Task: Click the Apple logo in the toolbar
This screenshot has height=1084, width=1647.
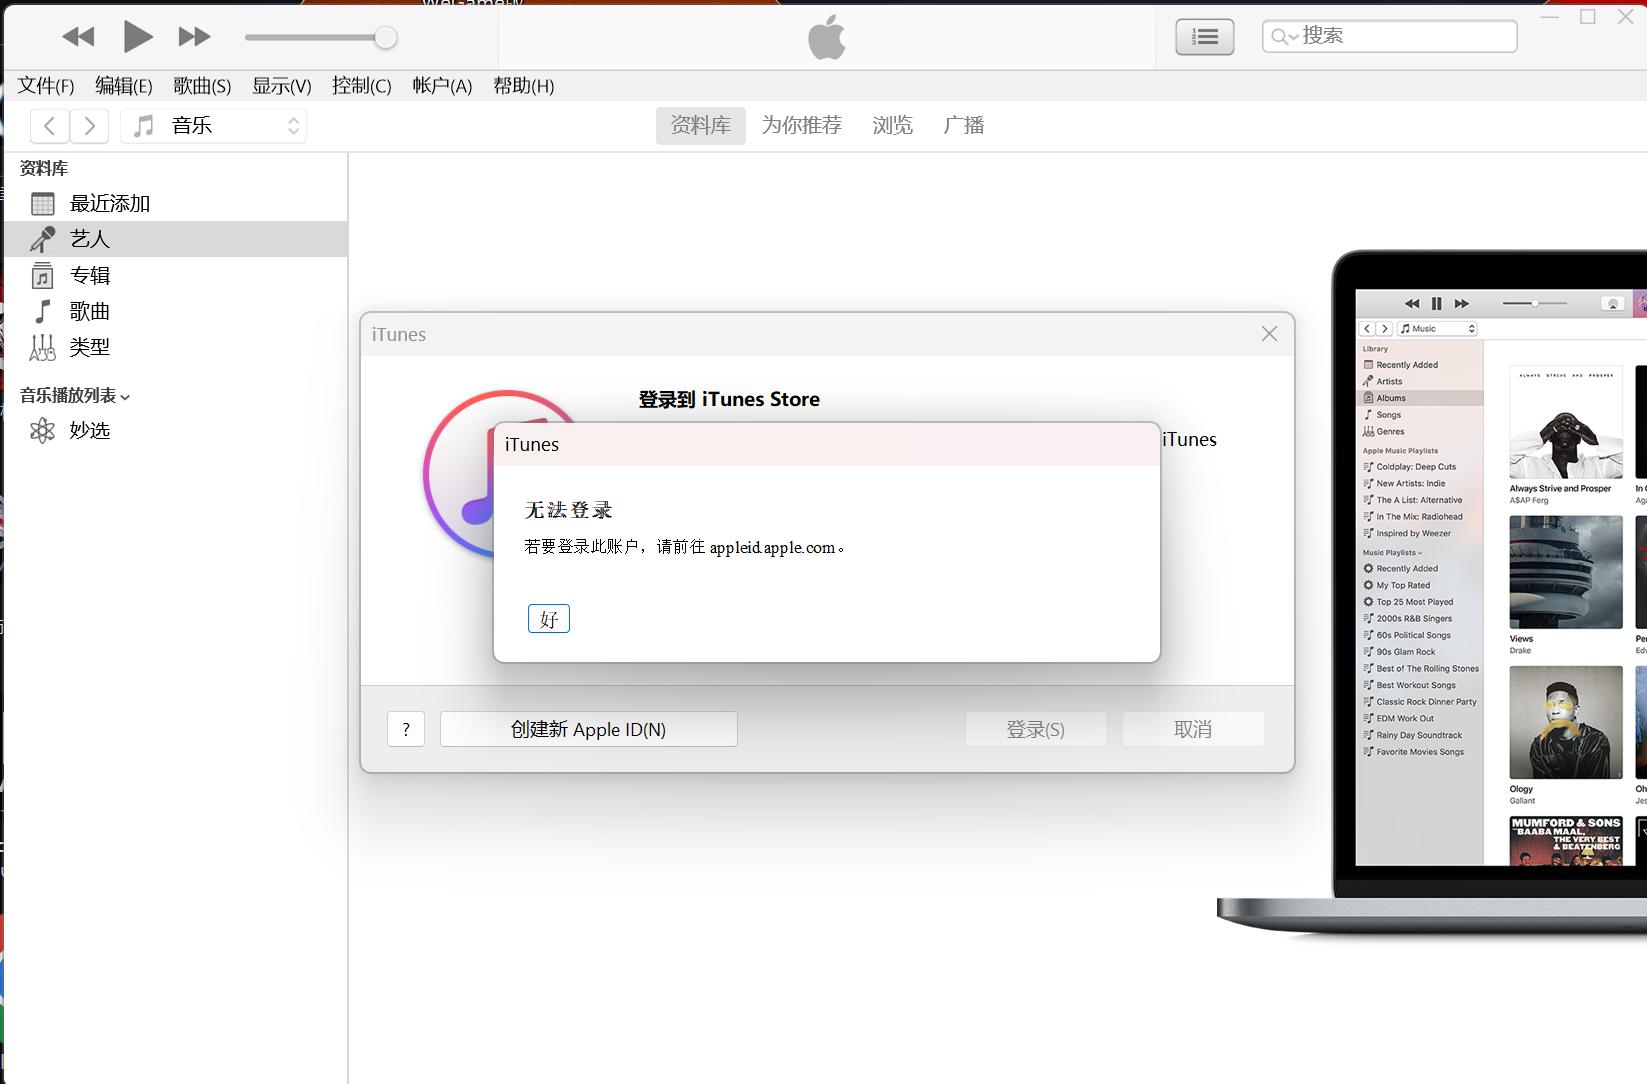Action: tap(827, 37)
